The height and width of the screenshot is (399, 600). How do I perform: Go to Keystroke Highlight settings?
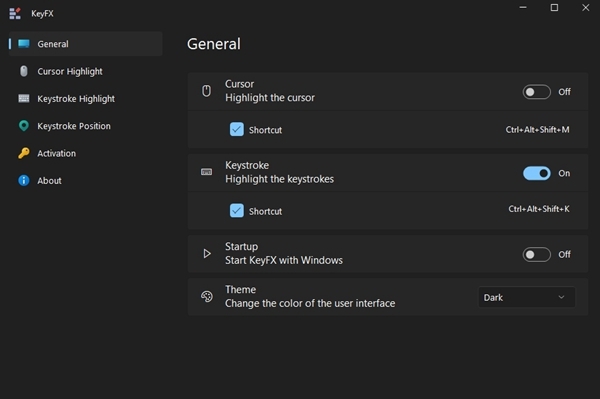86,99
